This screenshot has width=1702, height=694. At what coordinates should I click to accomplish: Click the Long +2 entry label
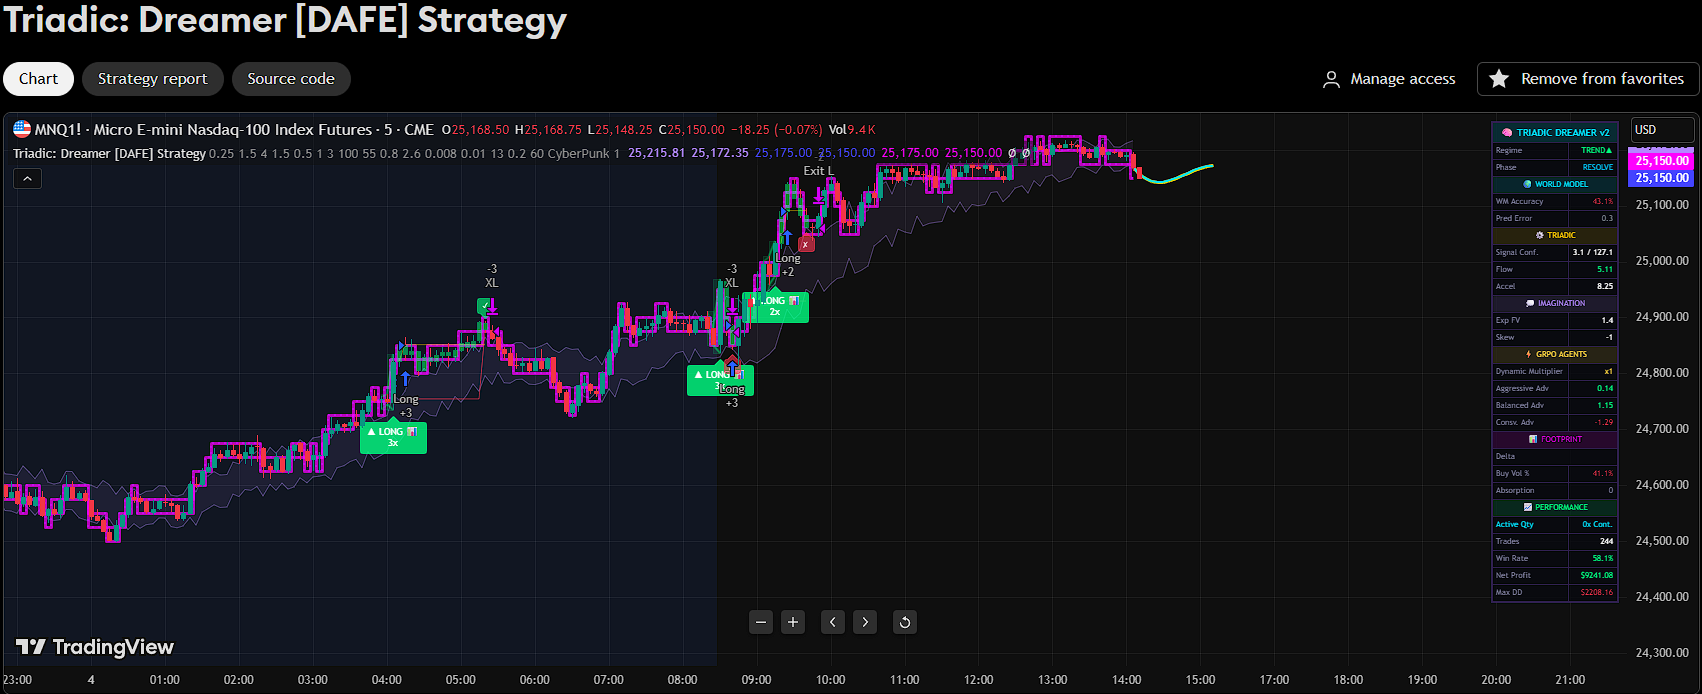788,265
